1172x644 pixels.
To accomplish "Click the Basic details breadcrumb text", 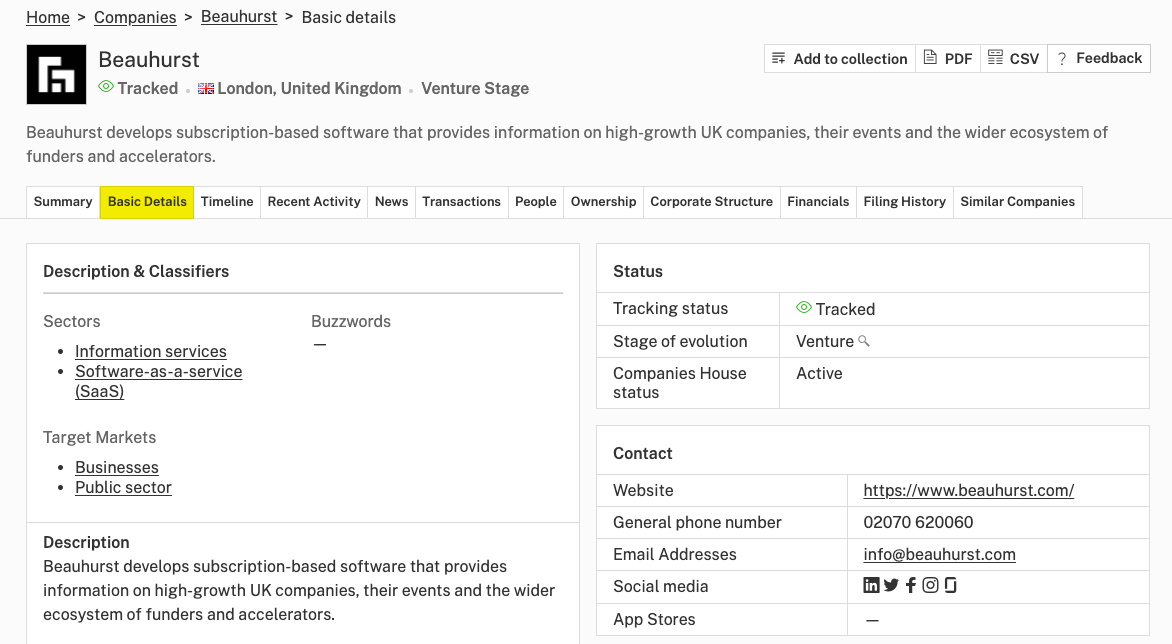I will coord(348,17).
